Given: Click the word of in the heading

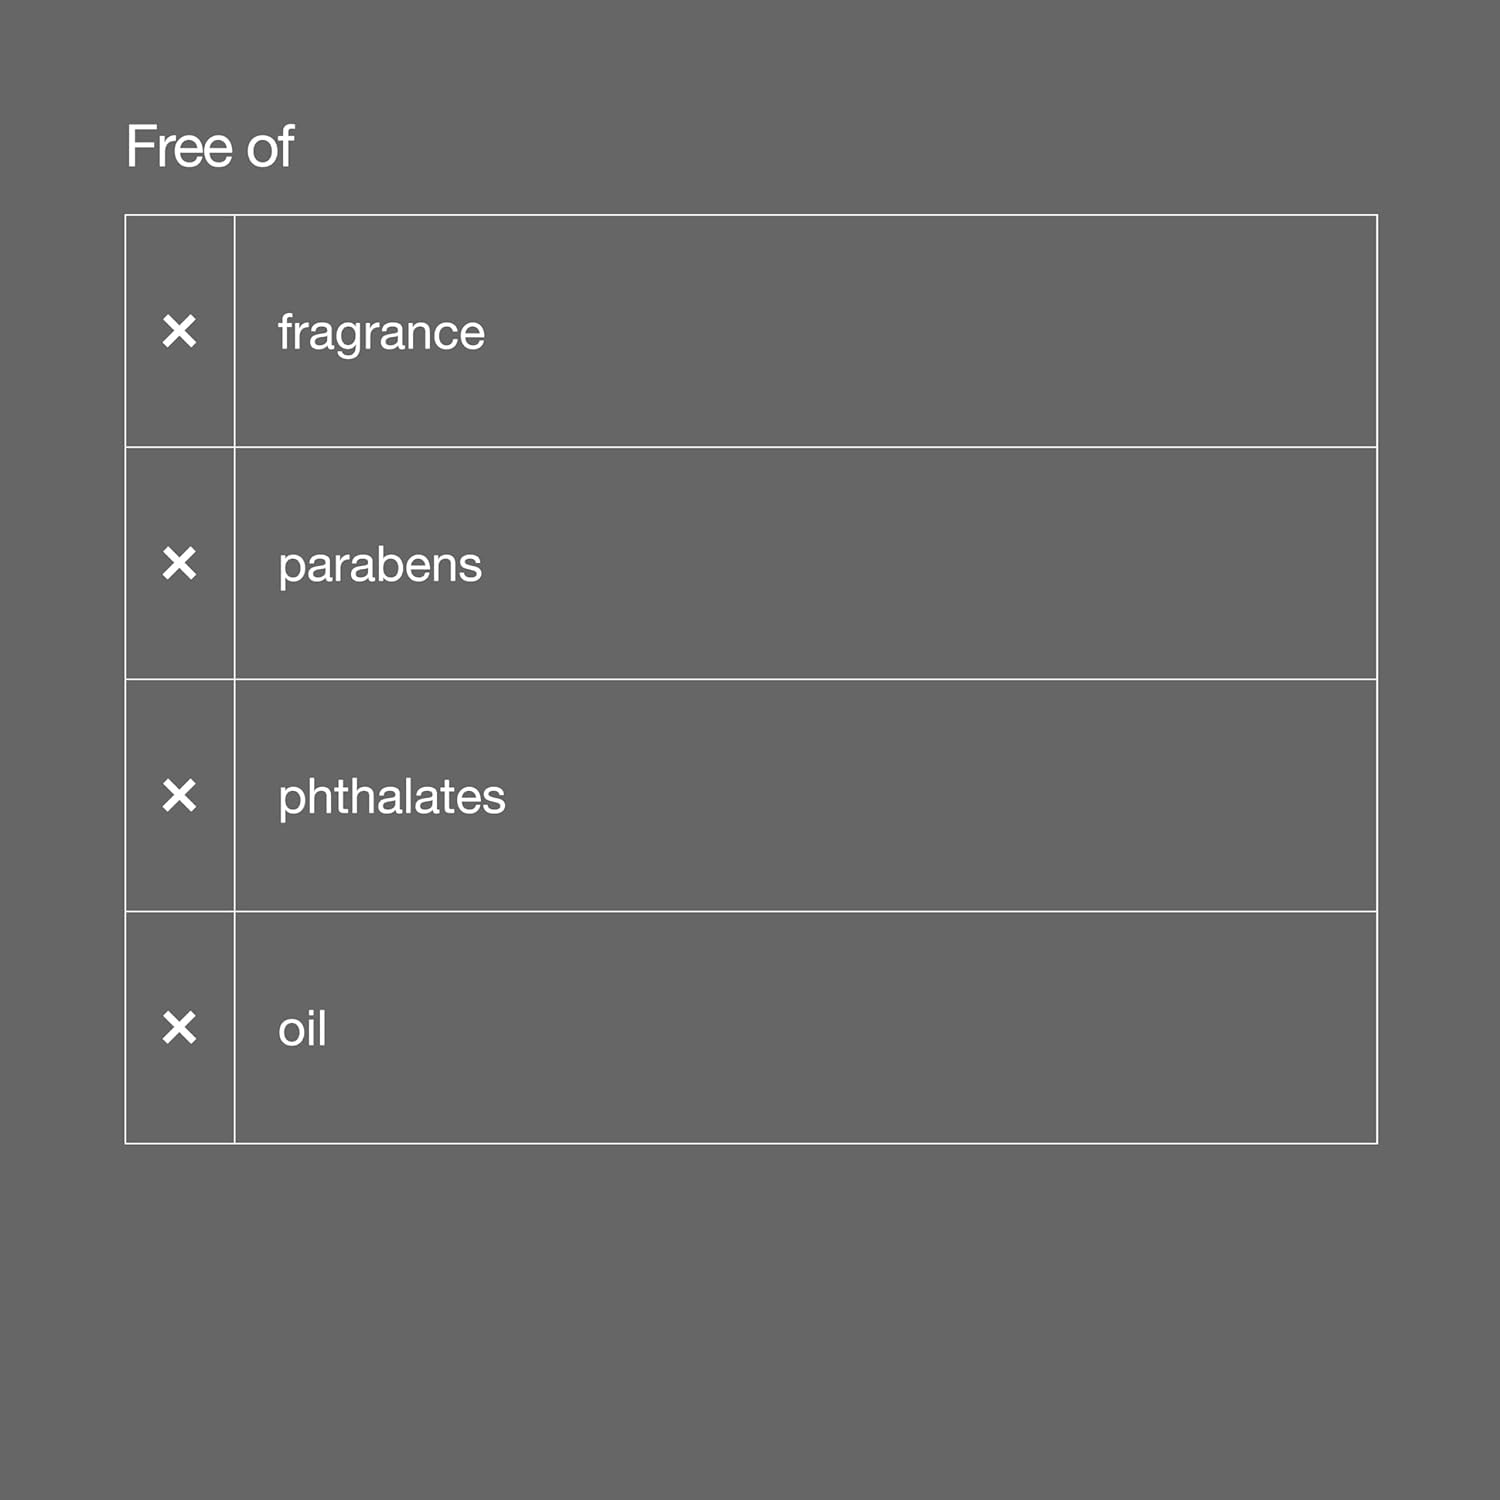Looking at the screenshot, I should (270, 147).
